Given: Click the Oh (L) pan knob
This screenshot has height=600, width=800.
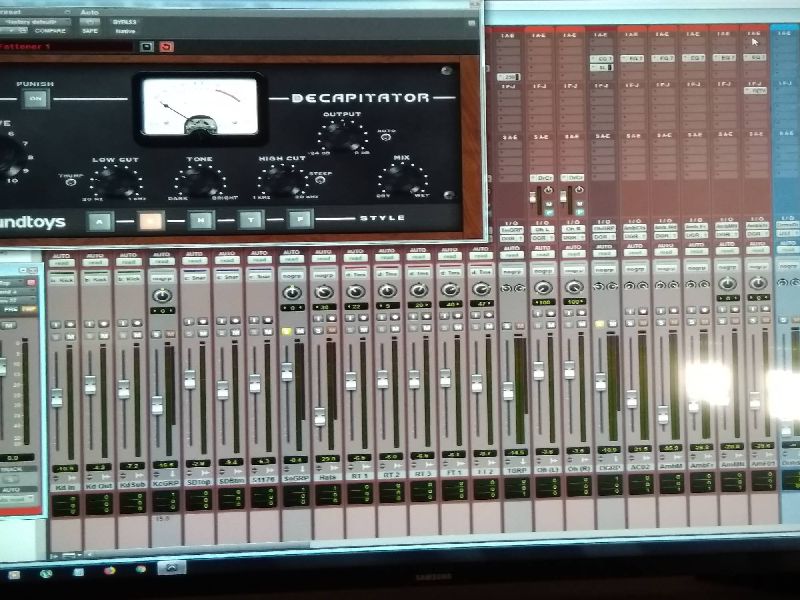Looking at the screenshot, I should tap(543, 288).
